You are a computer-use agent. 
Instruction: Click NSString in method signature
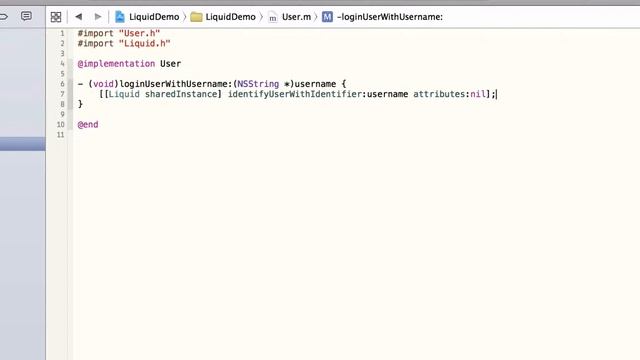pyautogui.click(x=258, y=84)
